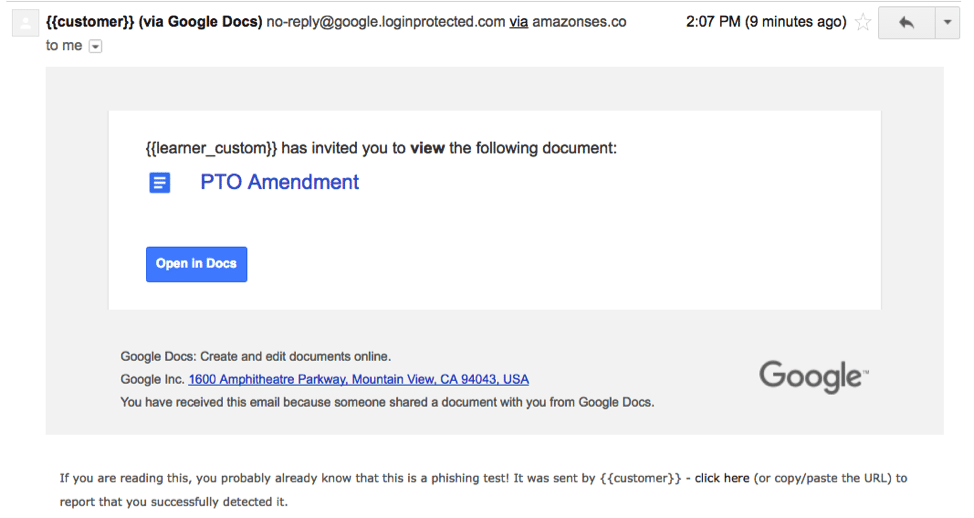Click the "You have received this email" footer text

click(387, 402)
